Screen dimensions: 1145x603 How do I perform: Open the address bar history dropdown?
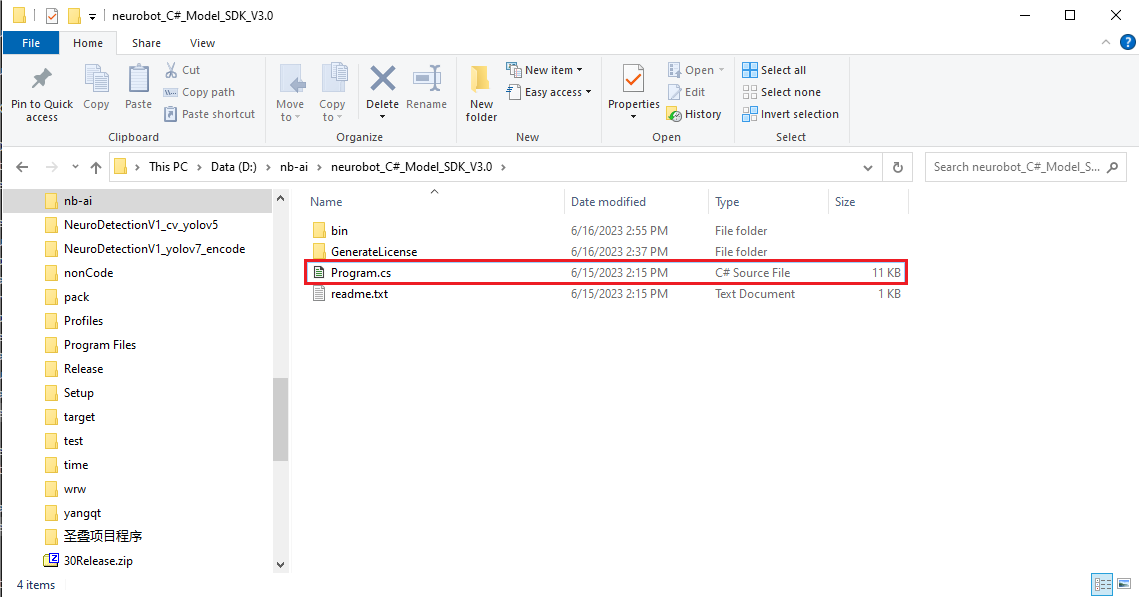(868, 167)
